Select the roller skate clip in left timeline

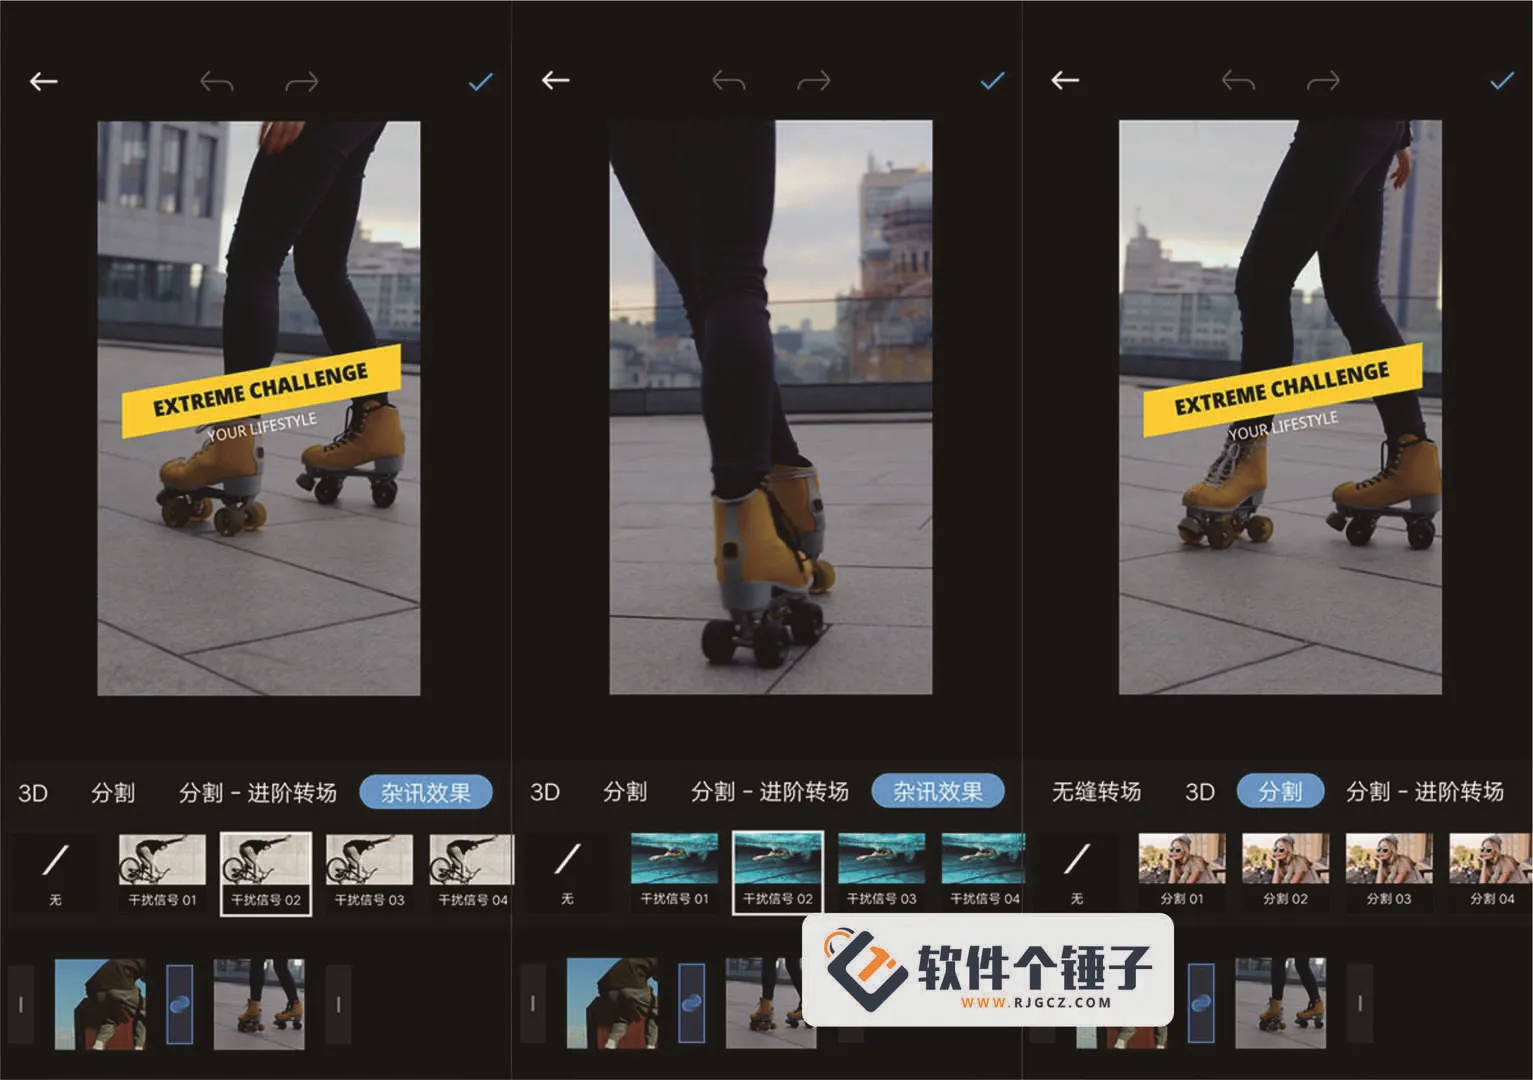coord(259,1003)
